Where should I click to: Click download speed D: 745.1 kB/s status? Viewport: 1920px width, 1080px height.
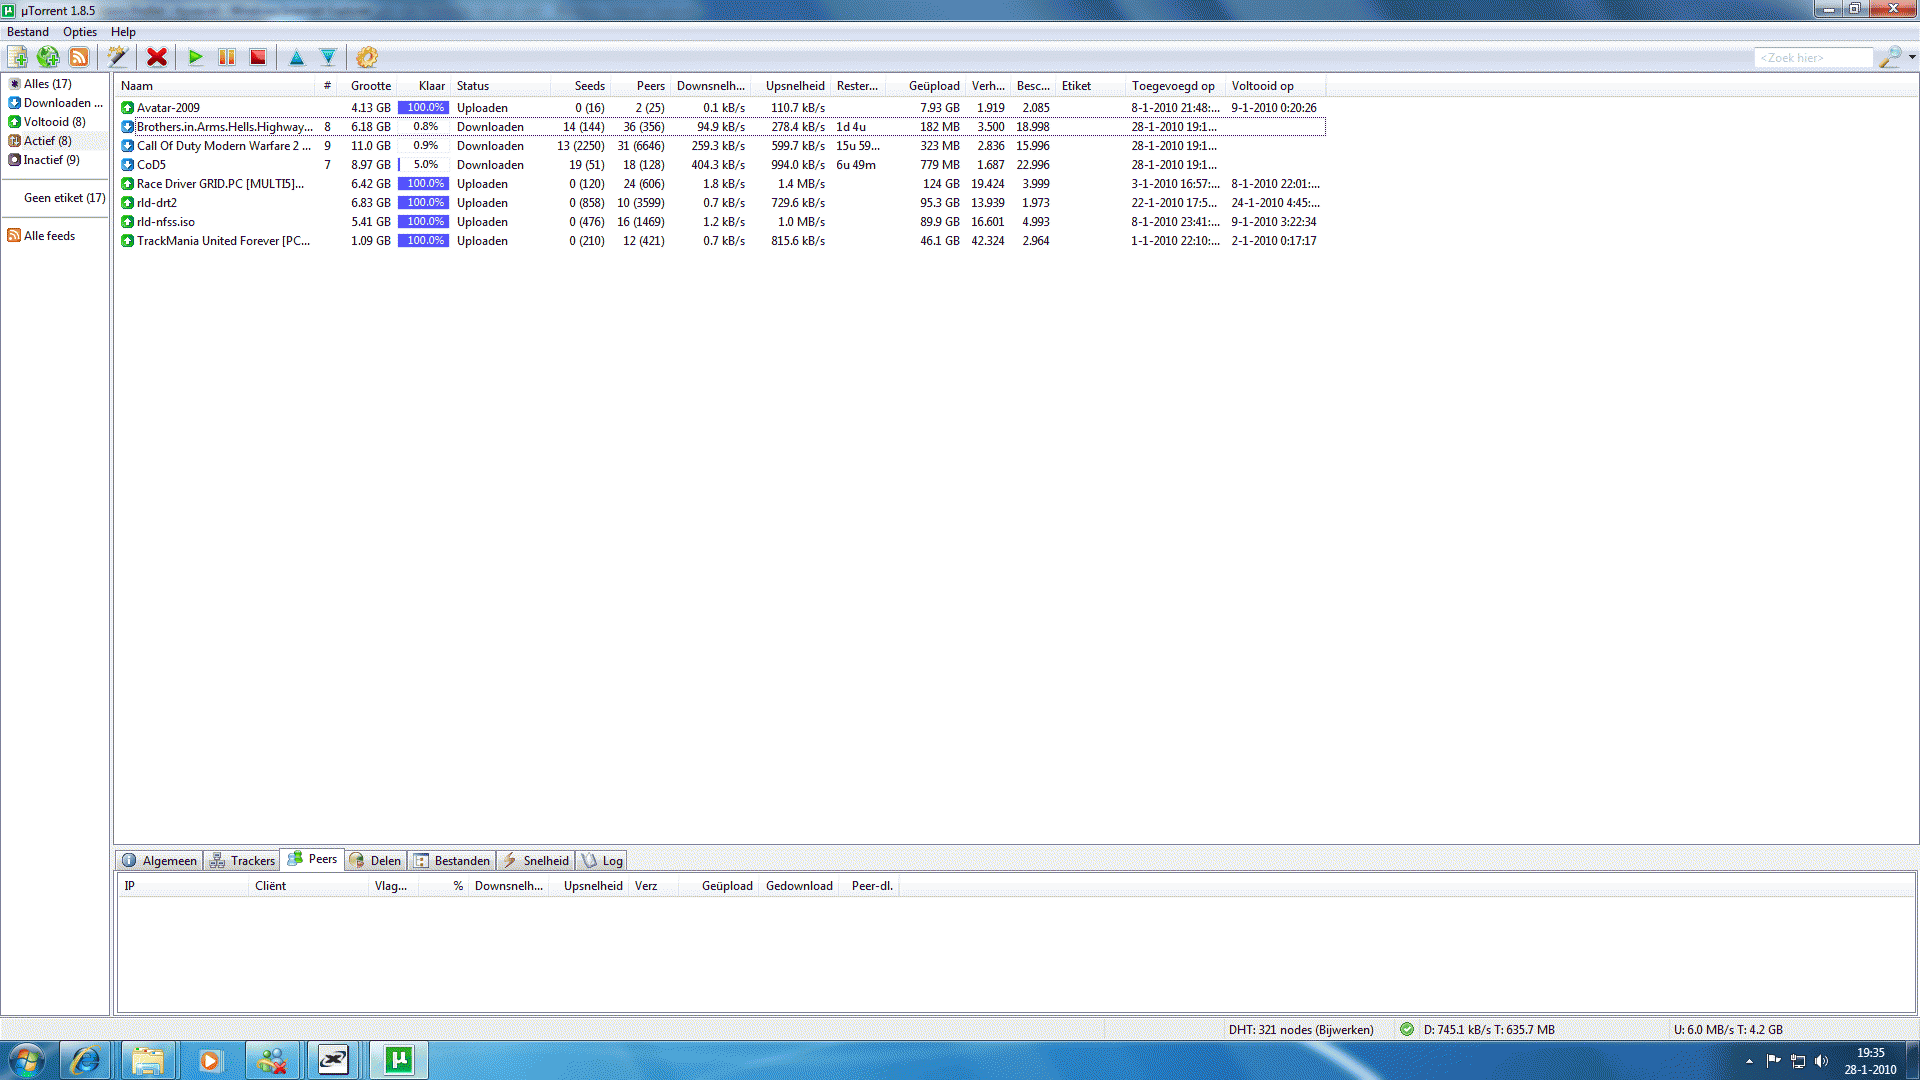pyautogui.click(x=1489, y=1030)
